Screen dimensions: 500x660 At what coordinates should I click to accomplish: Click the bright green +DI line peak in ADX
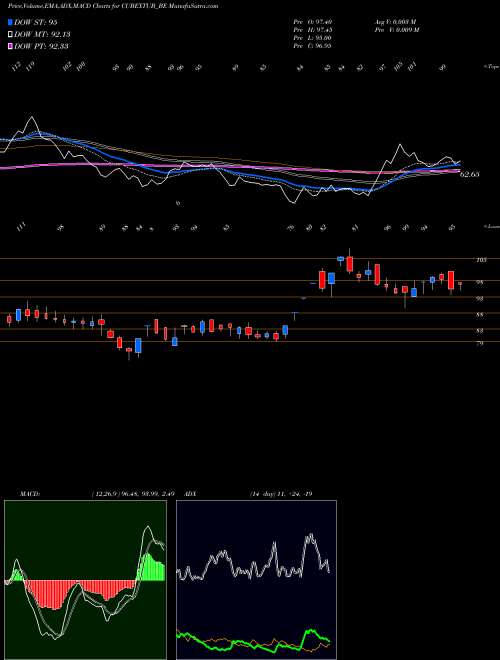(x=311, y=631)
